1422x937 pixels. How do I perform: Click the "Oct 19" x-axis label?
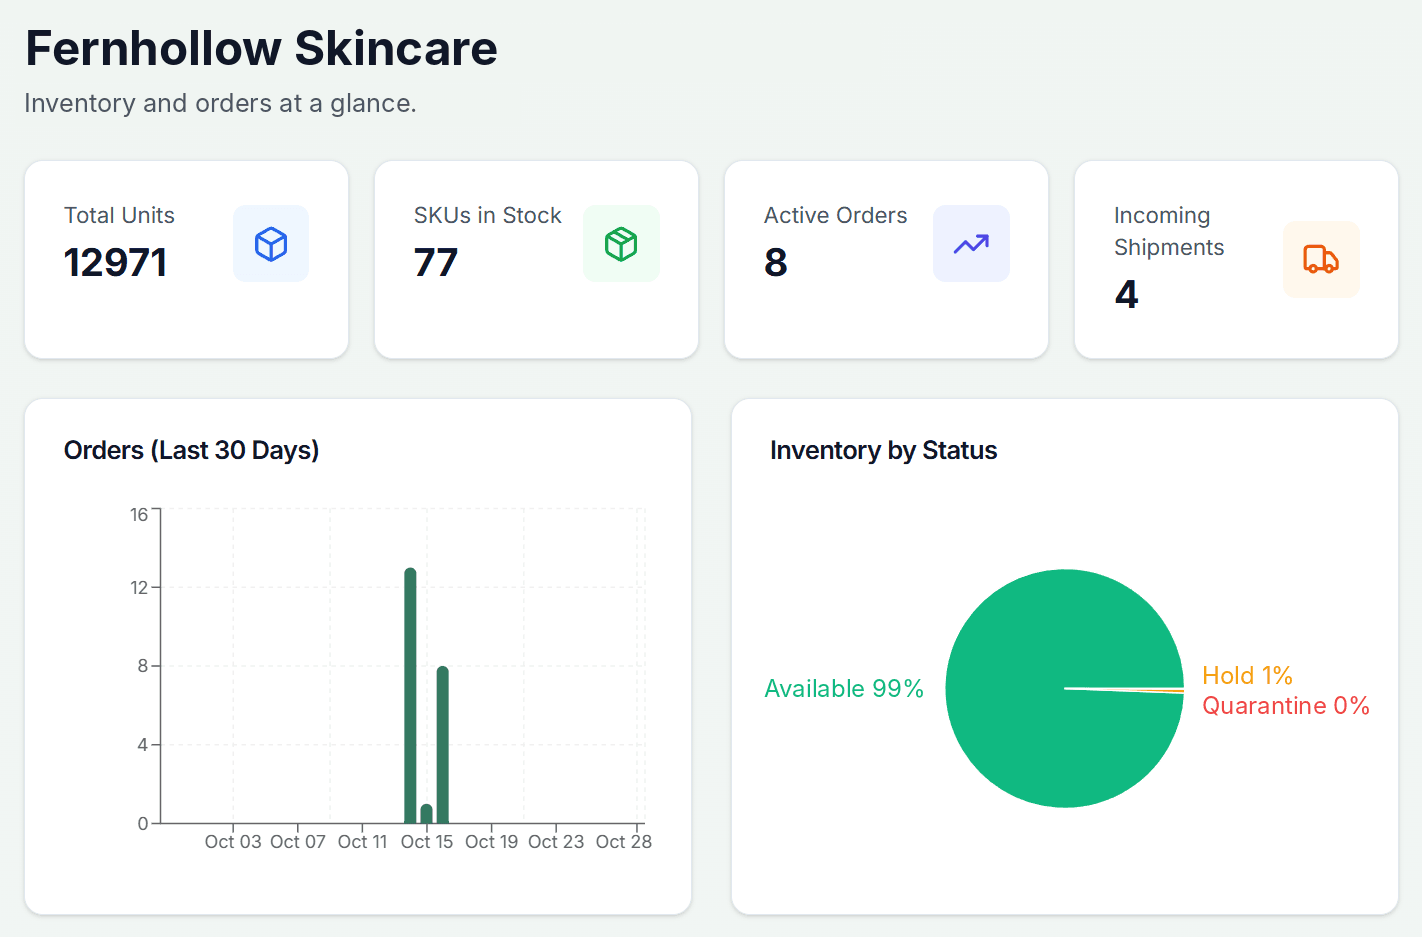tap(492, 842)
